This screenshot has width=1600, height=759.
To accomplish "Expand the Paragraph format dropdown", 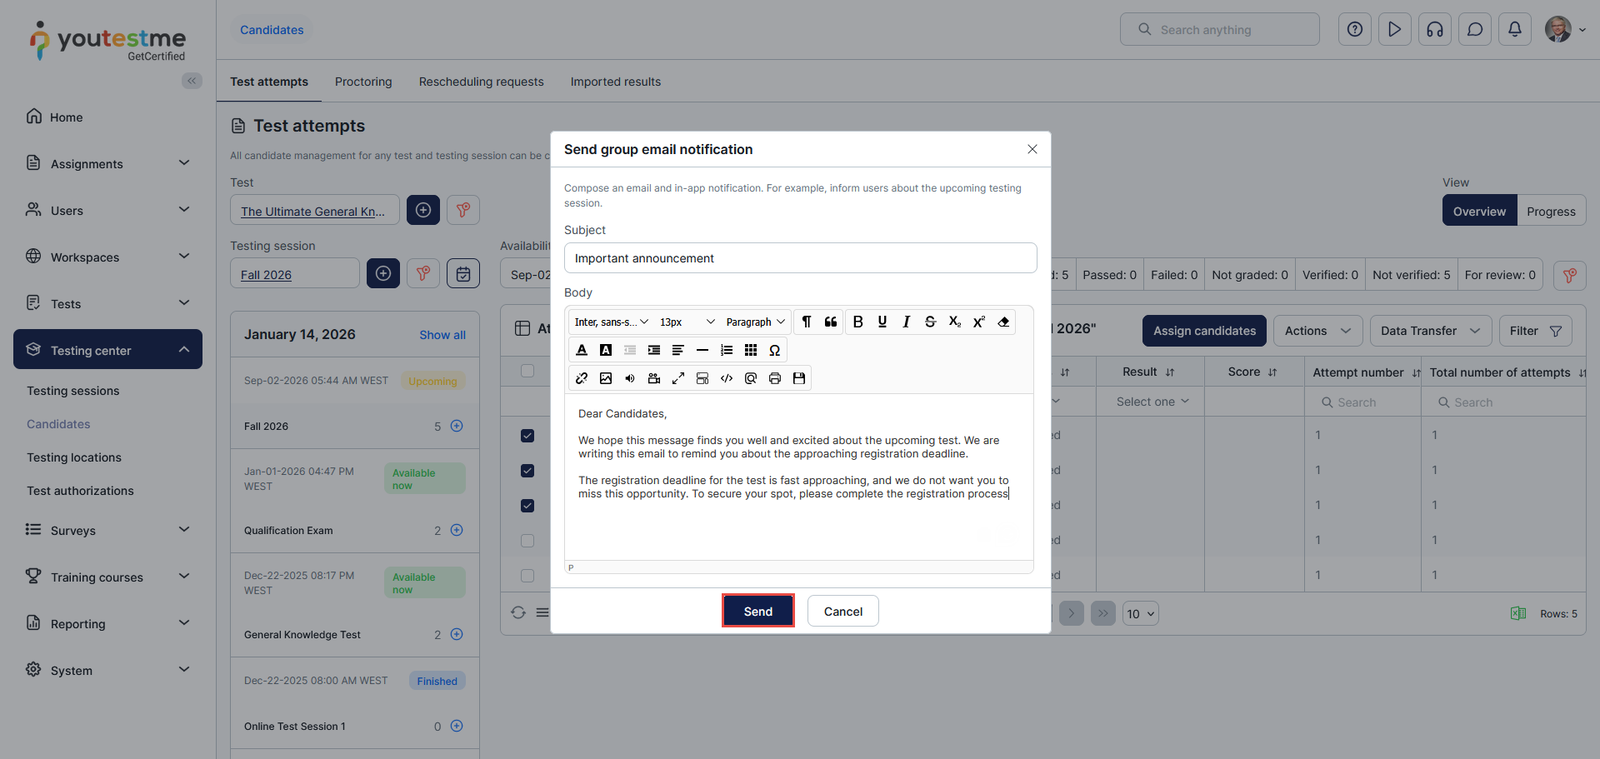I will (755, 322).
